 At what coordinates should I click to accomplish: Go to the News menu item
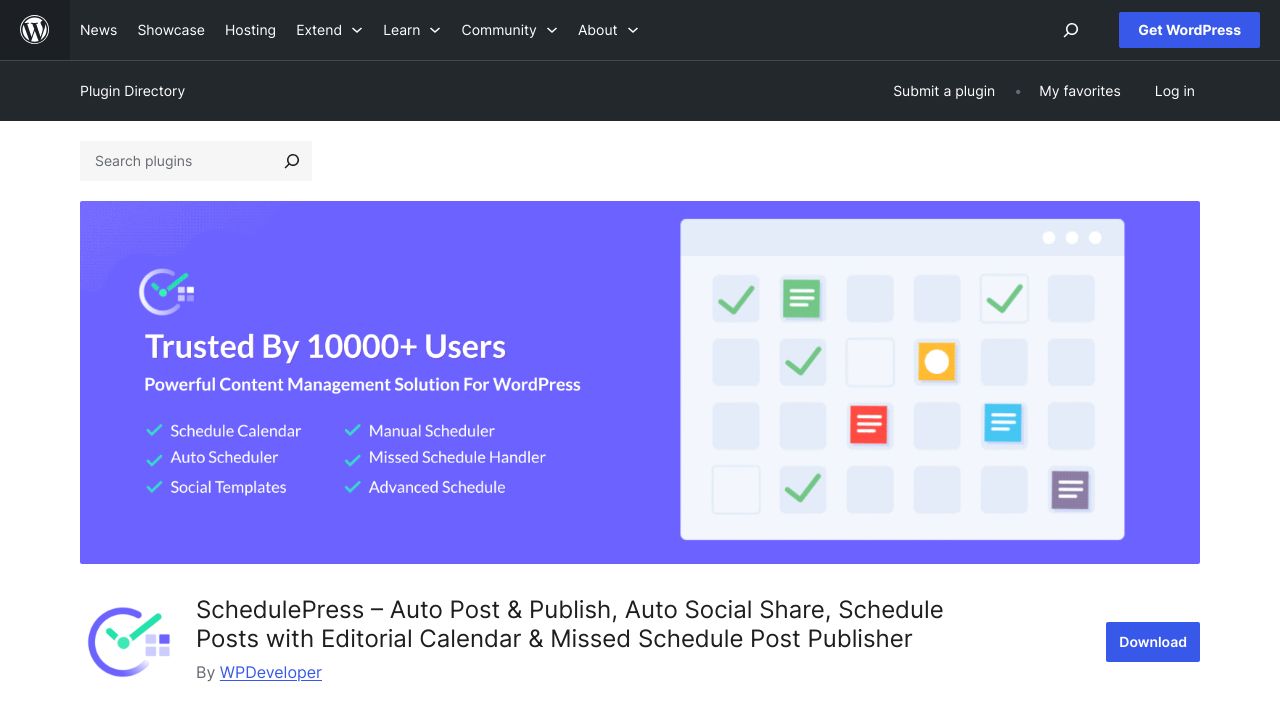click(x=98, y=30)
